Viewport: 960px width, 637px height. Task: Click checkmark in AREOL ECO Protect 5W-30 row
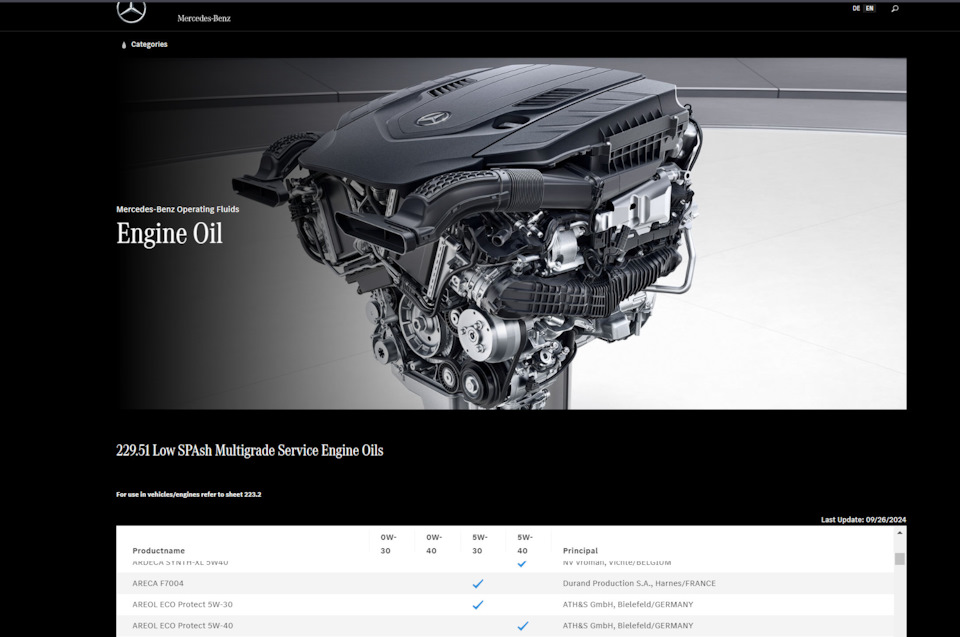coord(477,605)
